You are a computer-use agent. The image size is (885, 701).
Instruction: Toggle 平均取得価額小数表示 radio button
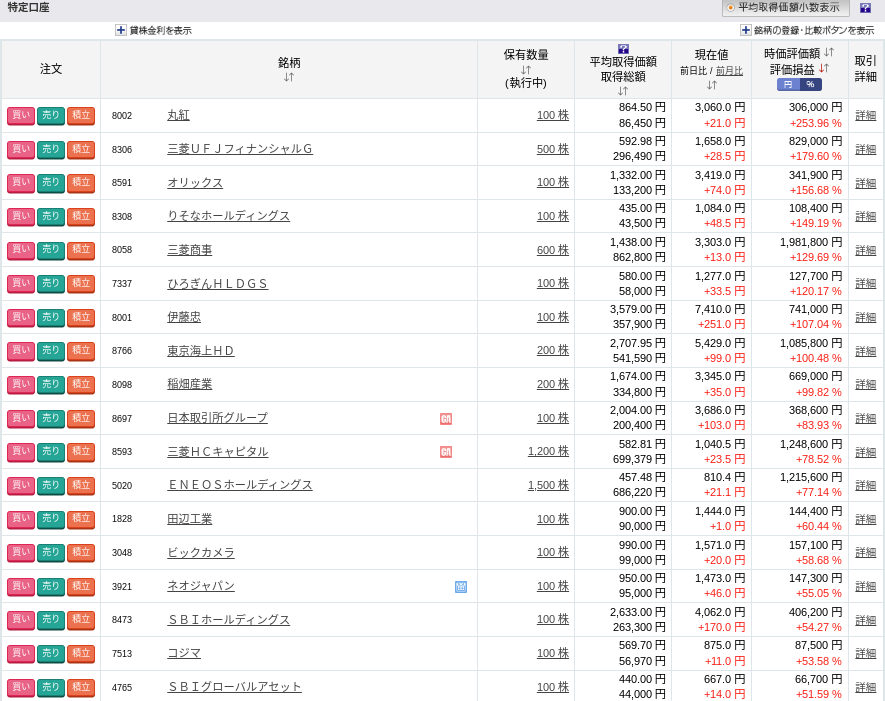pyautogui.click(x=730, y=8)
